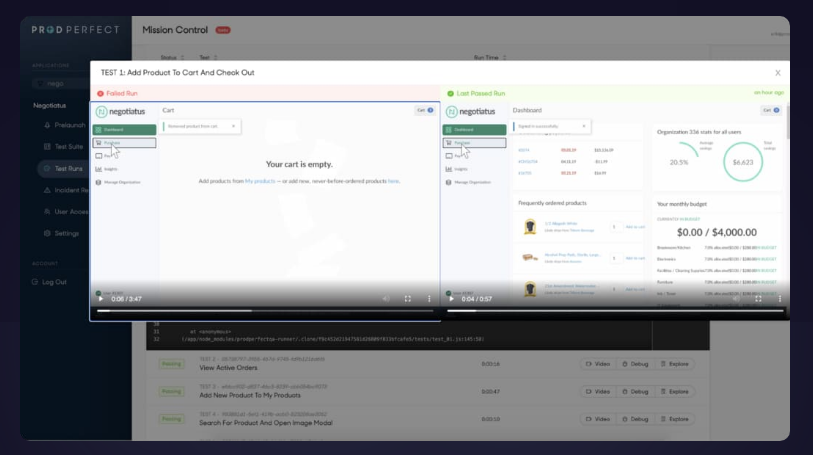Viewport: 813px width, 455px height.
Task: Click the Alcohol Prep Pads product thumbnail
Action: (529, 258)
